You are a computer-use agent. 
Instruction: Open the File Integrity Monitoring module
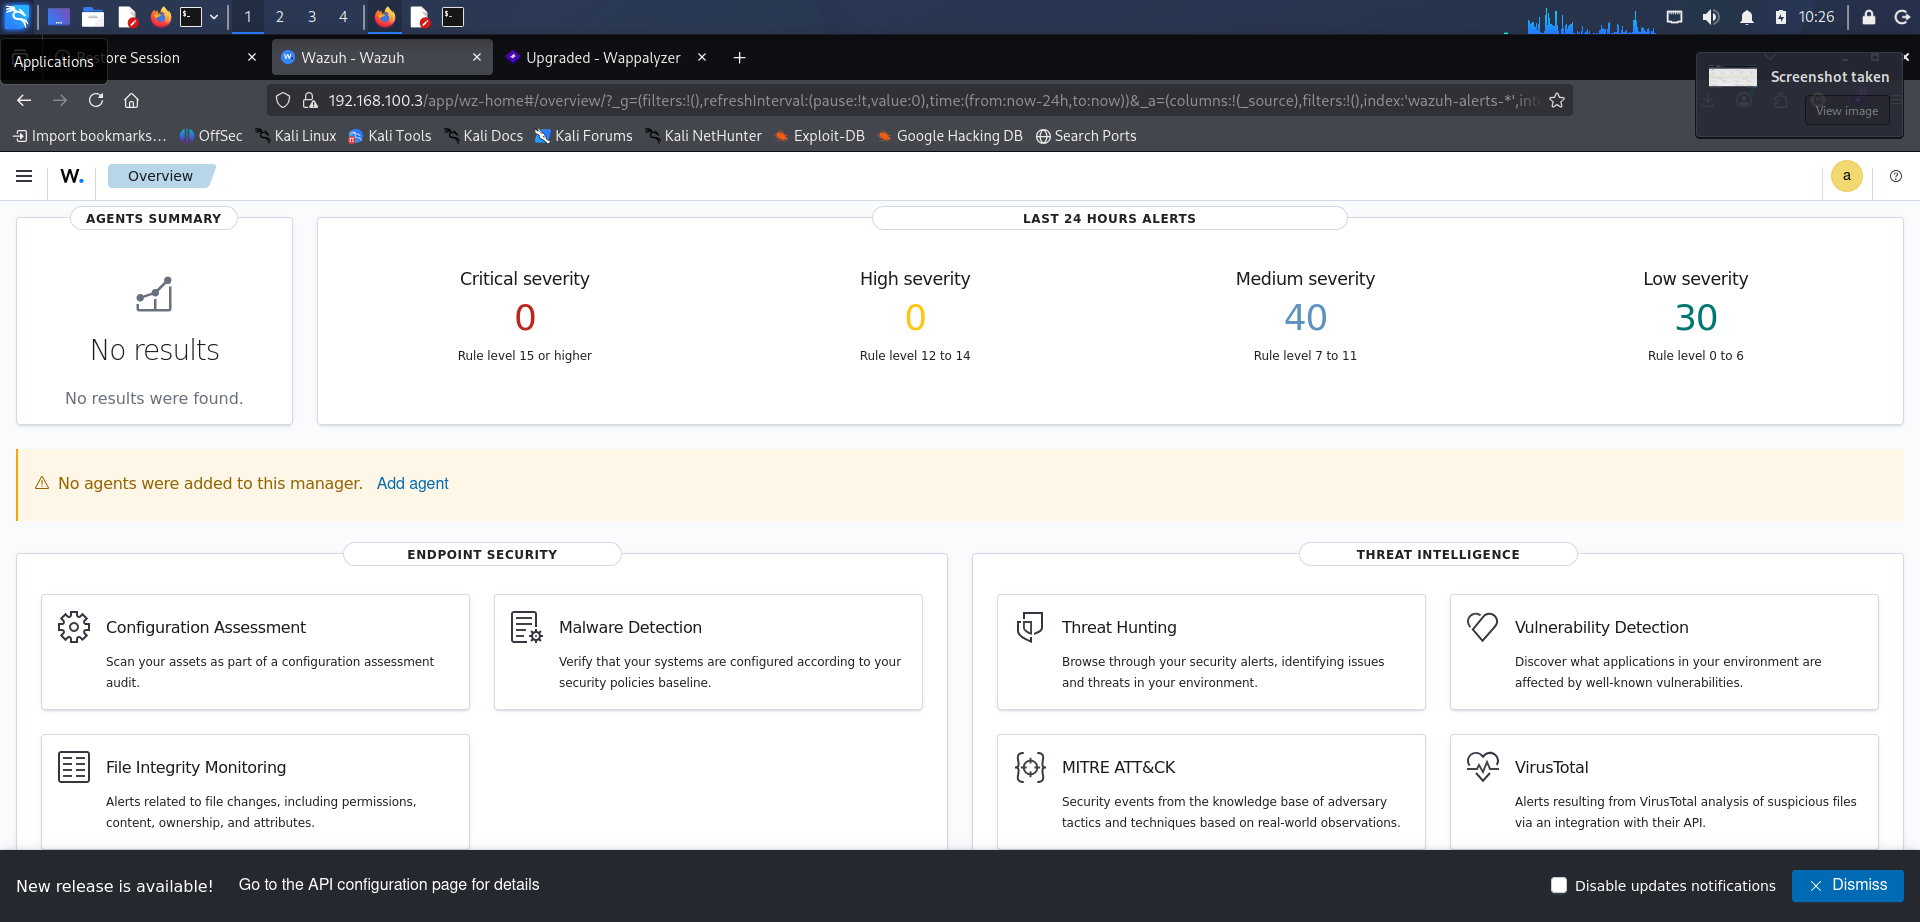pyautogui.click(x=255, y=792)
